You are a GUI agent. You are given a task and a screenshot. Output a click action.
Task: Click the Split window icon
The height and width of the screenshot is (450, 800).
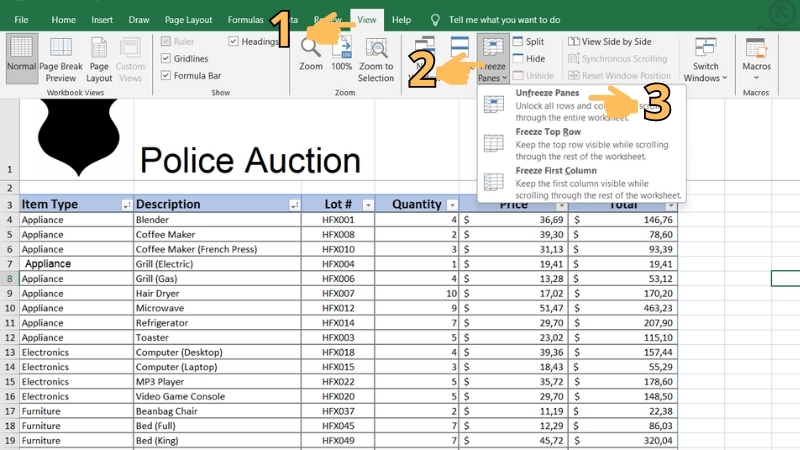(x=518, y=42)
